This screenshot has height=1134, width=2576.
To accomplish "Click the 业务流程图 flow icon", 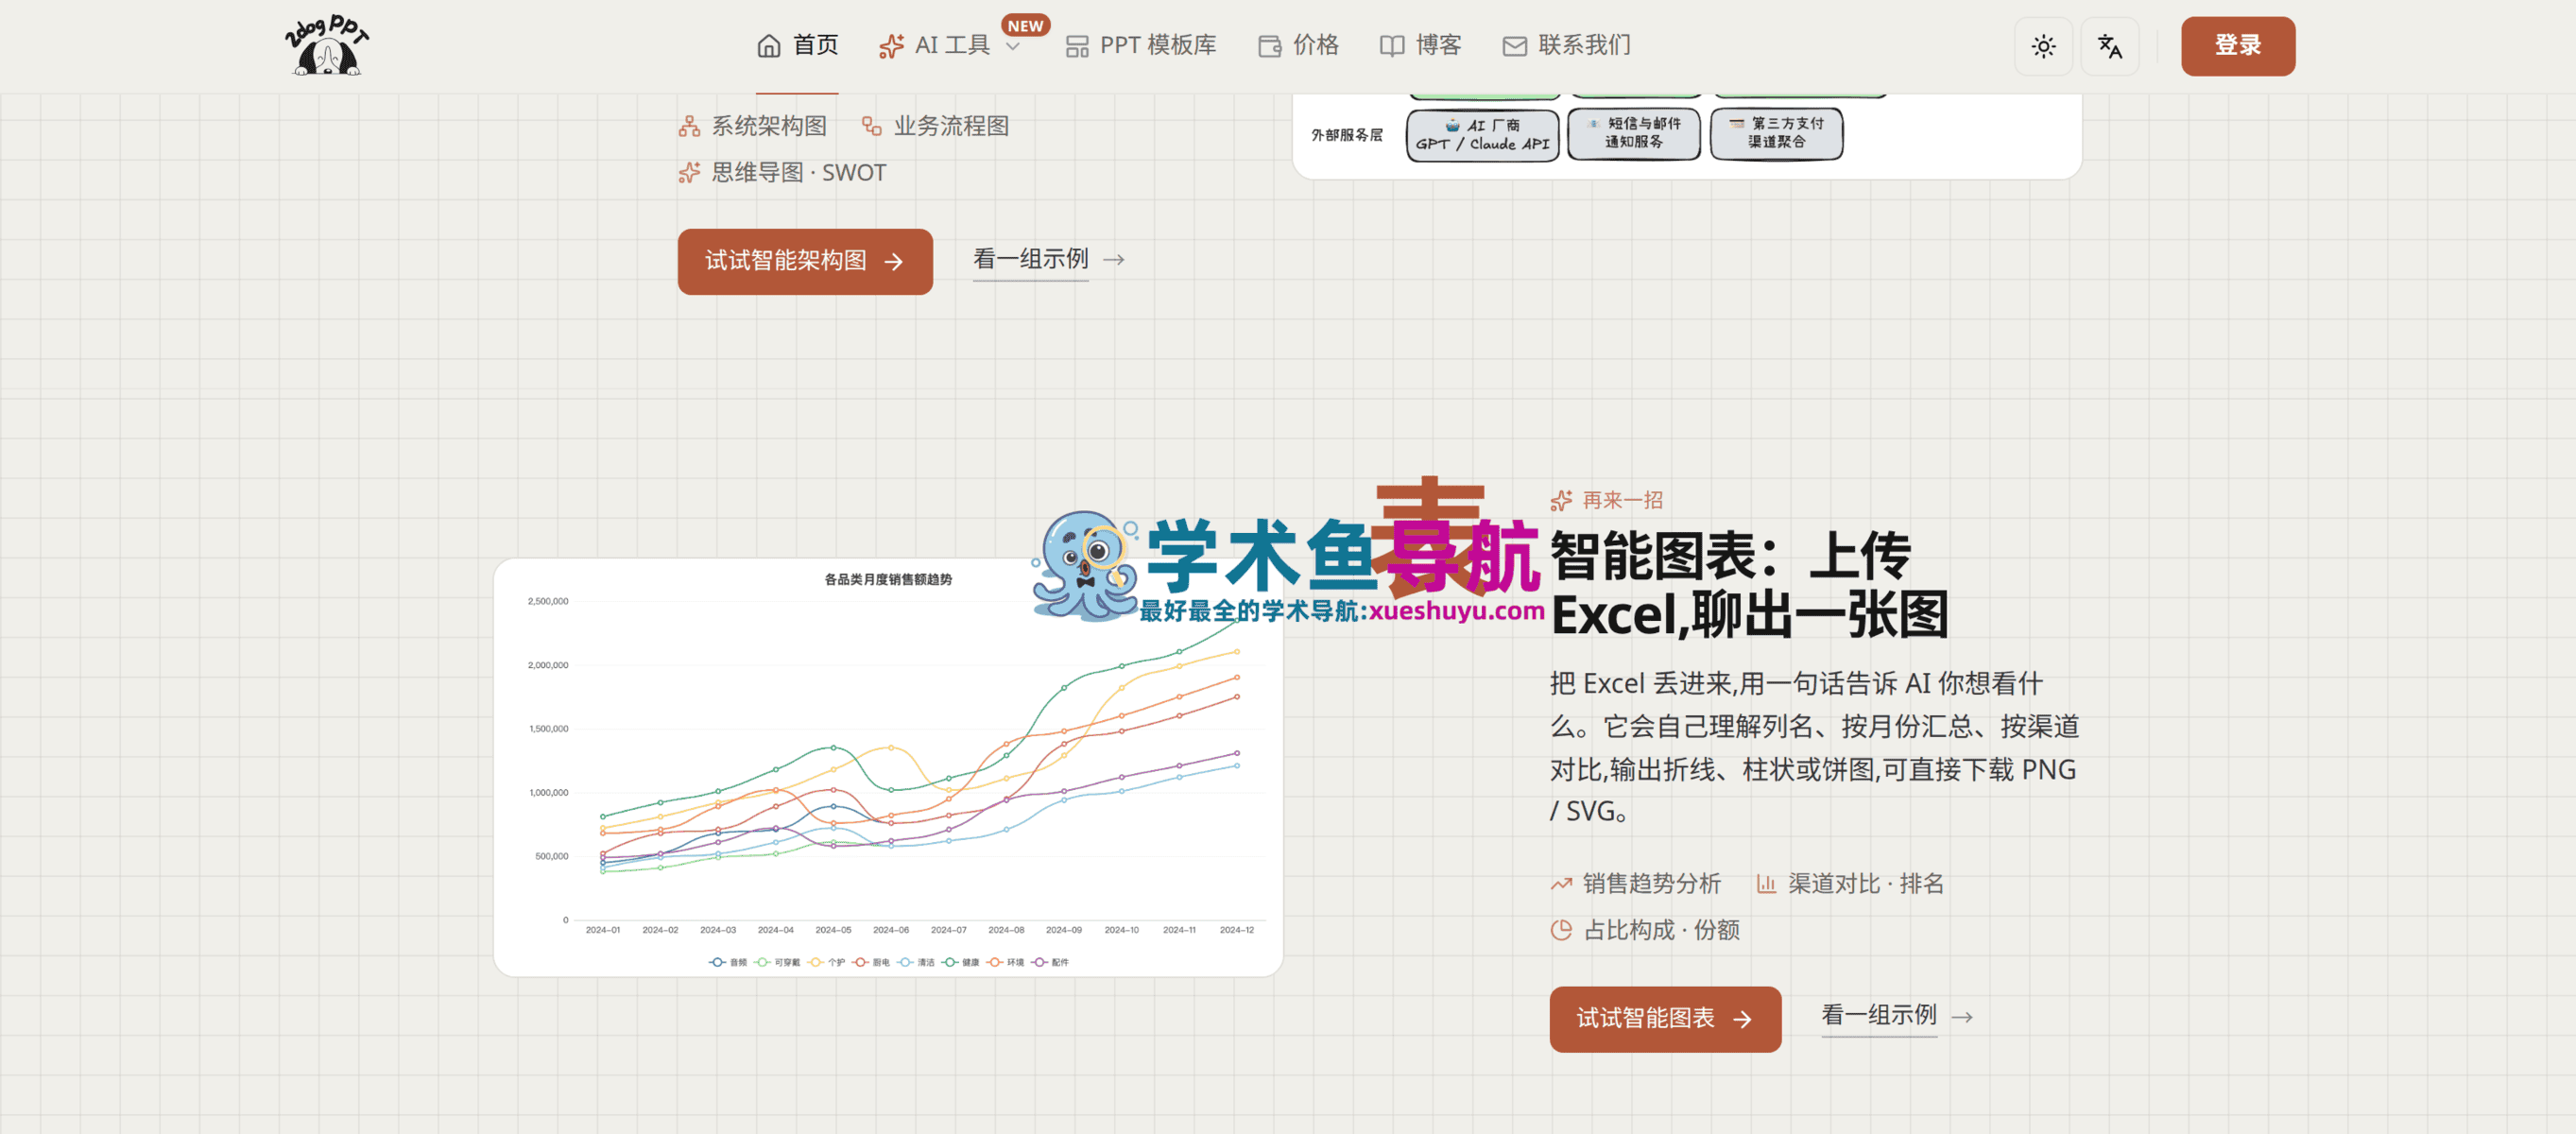I will coord(871,126).
